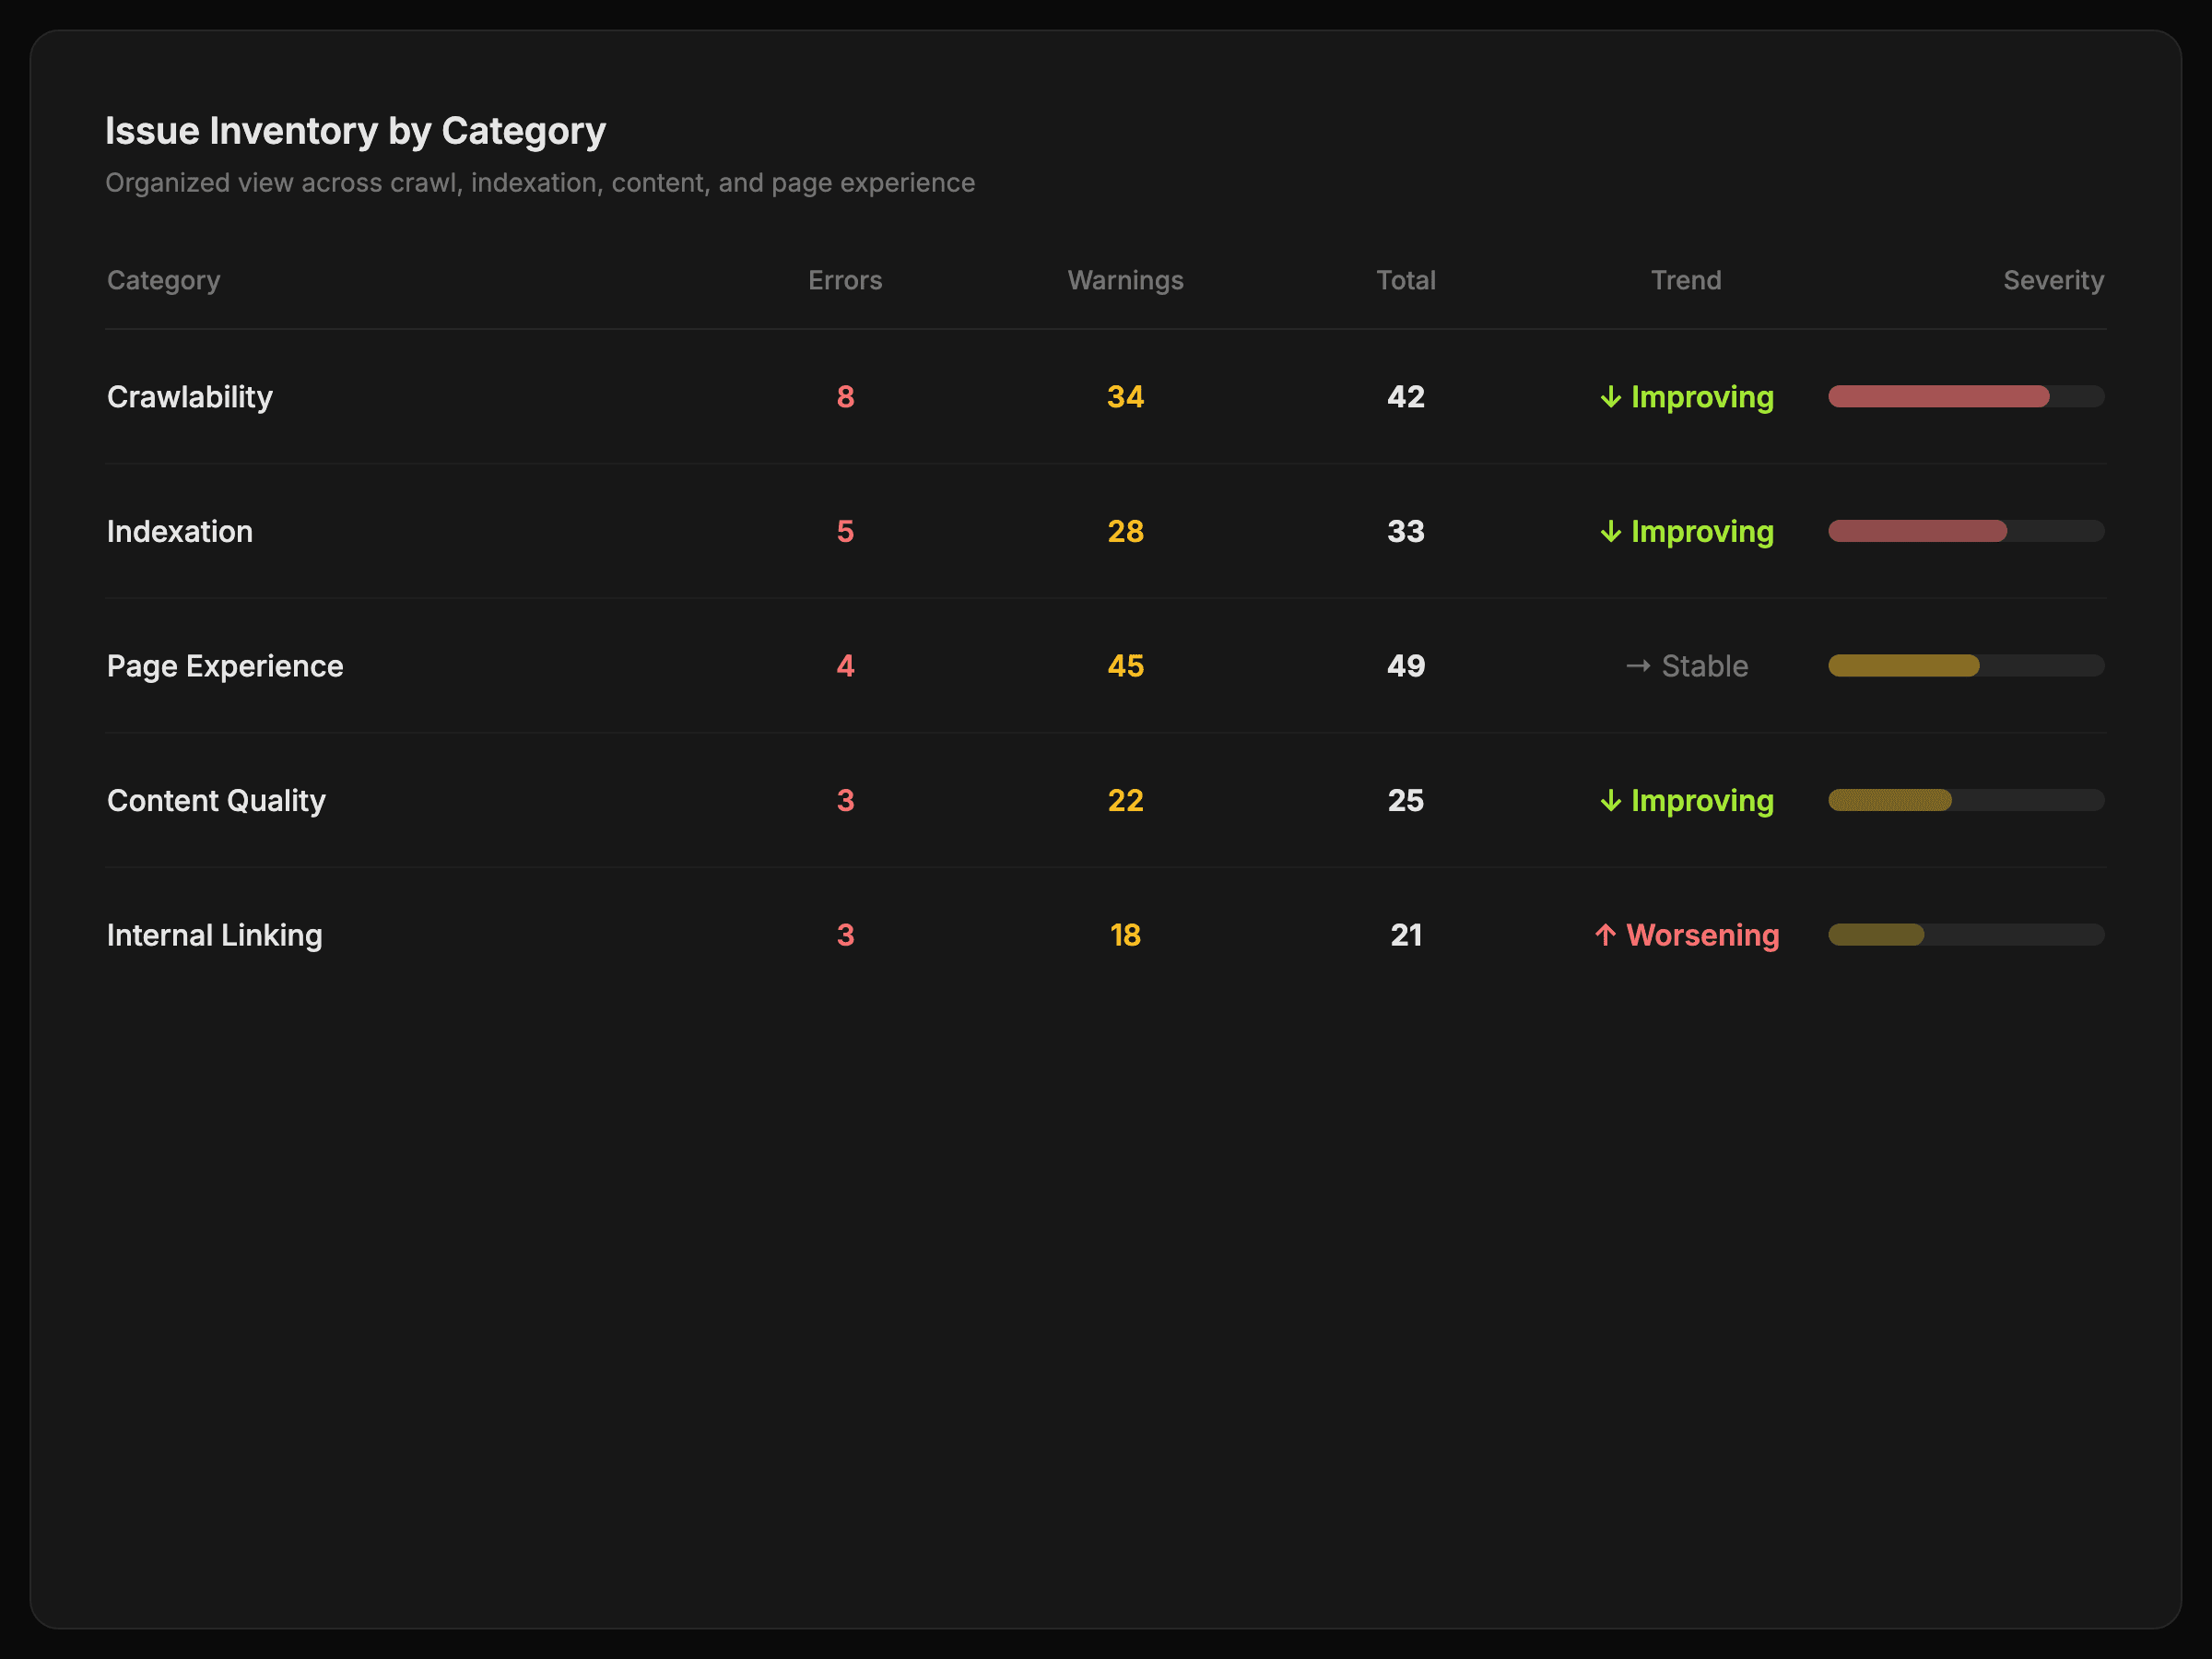Click the Page Experience warnings count 45
The width and height of the screenshot is (2212, 1659).
pos(1125,666)
